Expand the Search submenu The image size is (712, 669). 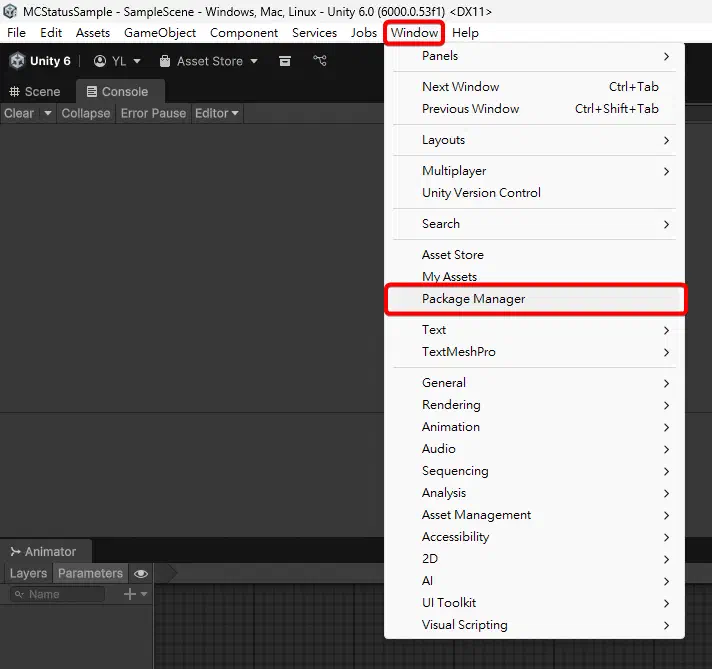click(x=534, y=224)
